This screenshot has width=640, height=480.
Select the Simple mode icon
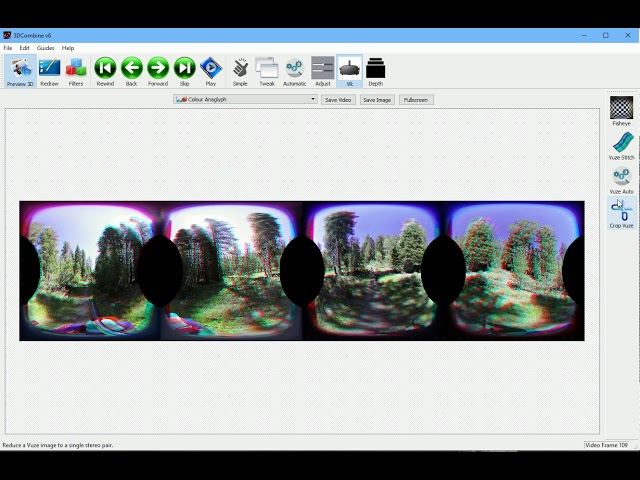click(240, 71)
